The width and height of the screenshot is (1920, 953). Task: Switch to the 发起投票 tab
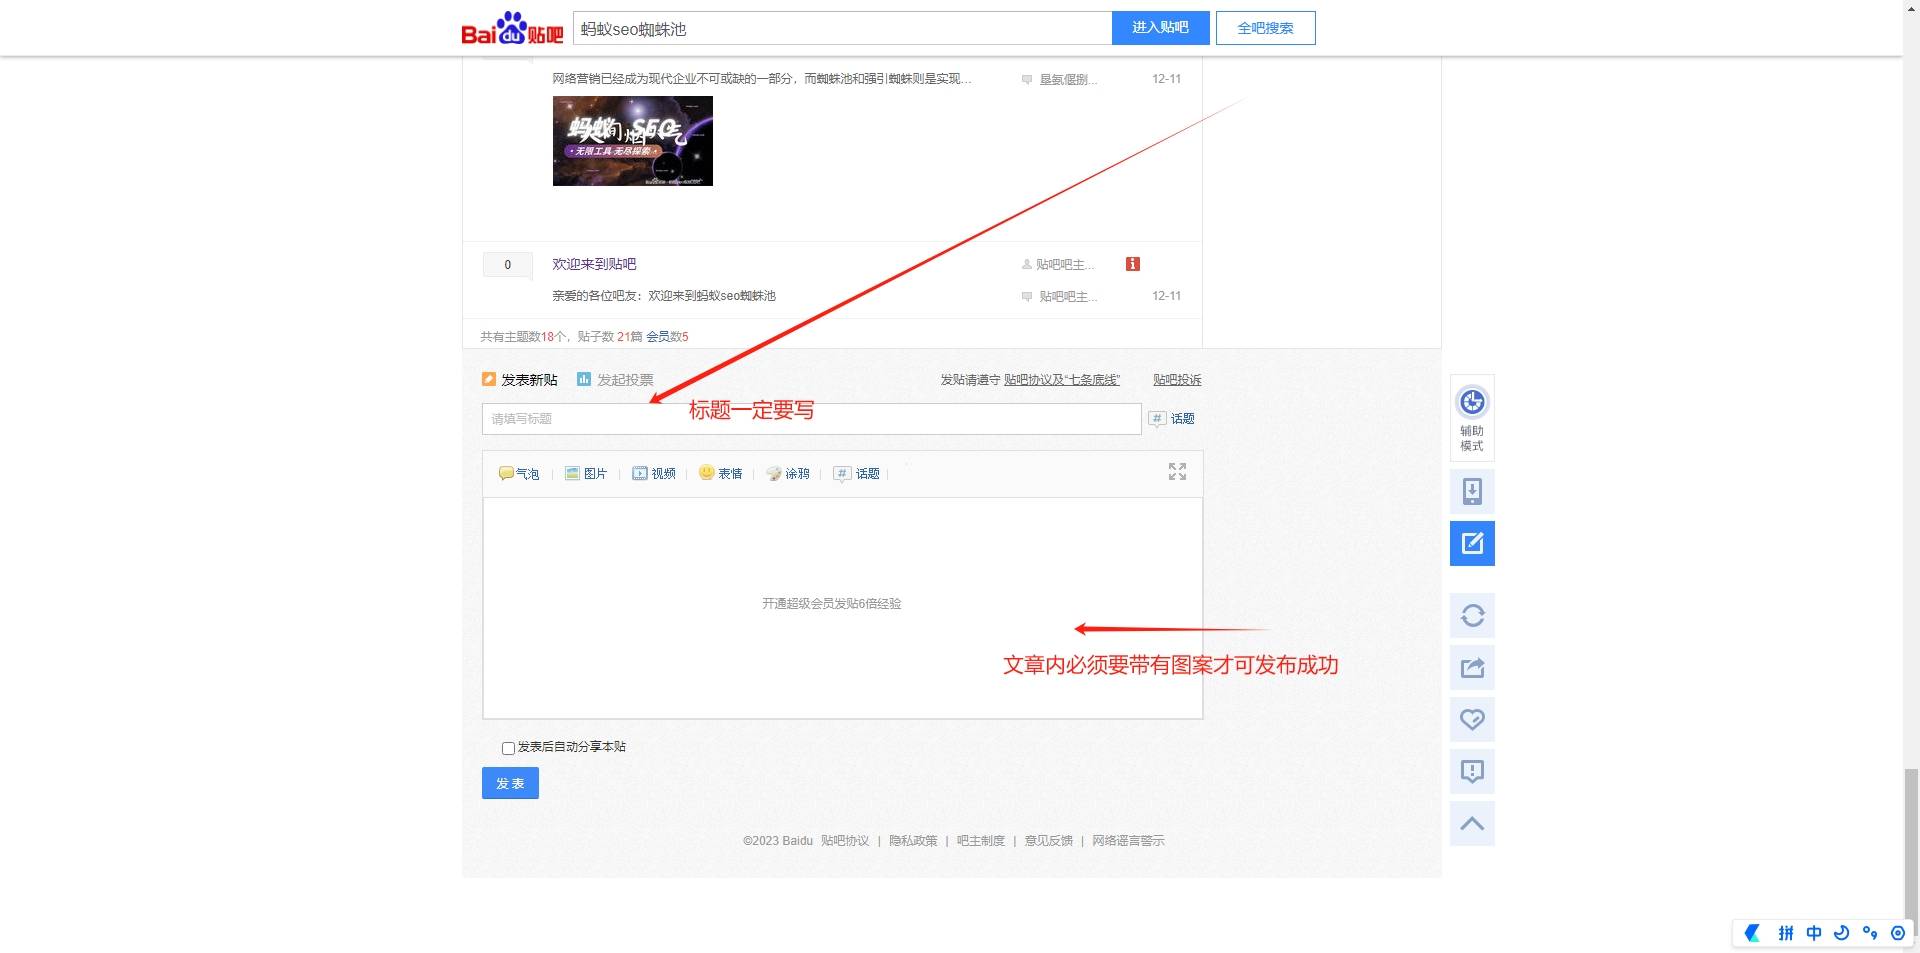tap(615, 380)
